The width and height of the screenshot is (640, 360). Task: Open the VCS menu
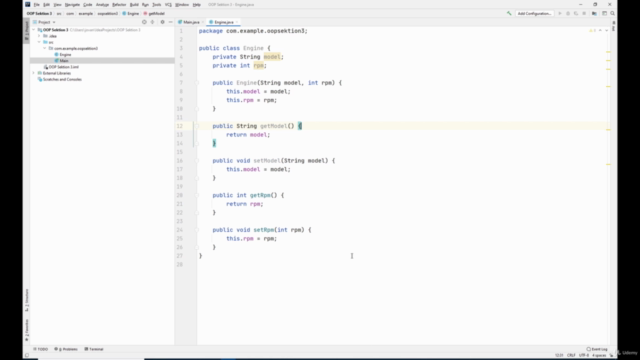(x=168, y=4)
